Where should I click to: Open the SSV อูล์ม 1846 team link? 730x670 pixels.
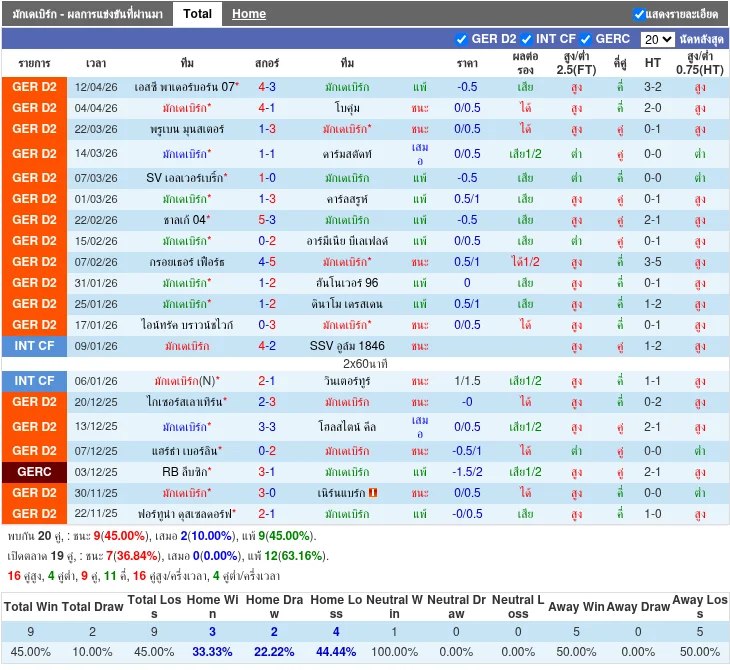(x=347, y=346)
